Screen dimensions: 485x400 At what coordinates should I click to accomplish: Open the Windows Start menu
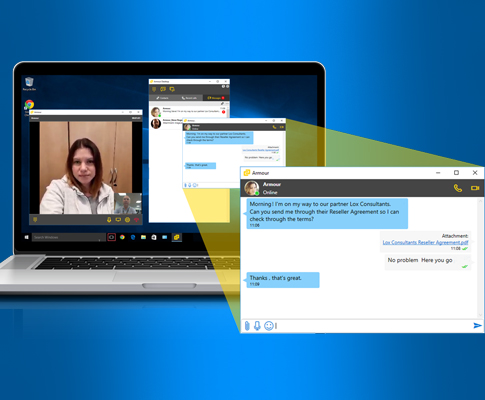coord(27,237)
